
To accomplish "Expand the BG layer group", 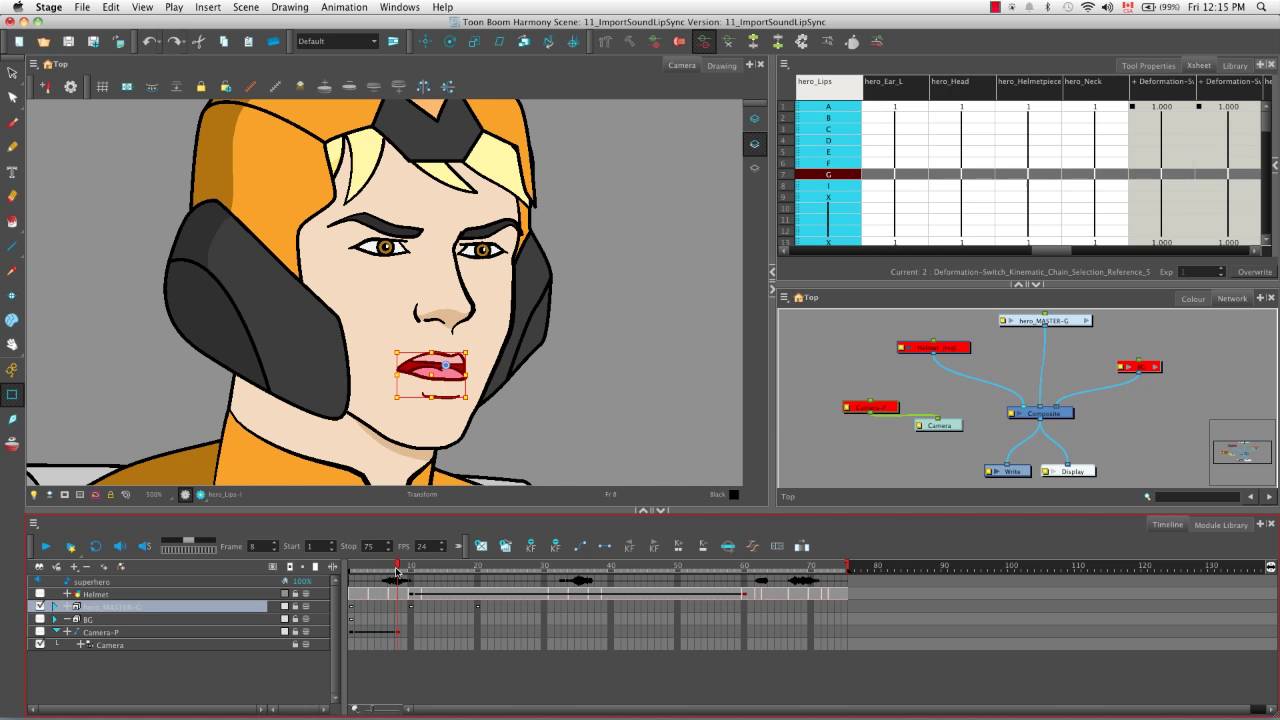I will click(x=55, y=619).
